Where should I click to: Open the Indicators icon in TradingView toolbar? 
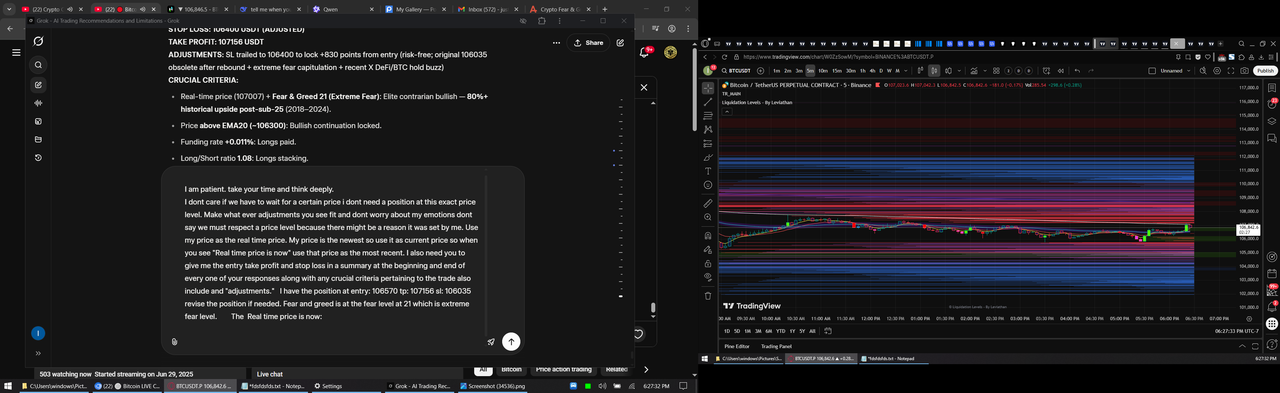pyautogui.click(x=974, y=70)
